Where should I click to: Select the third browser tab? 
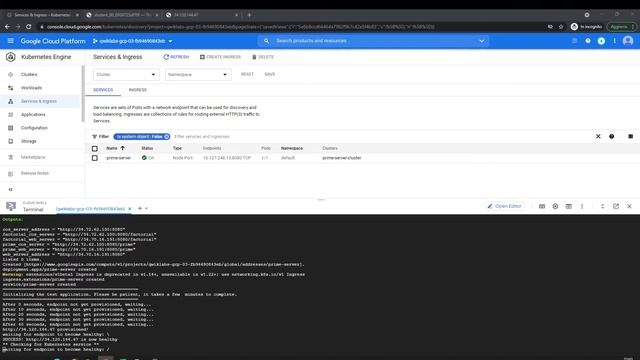coord(202,15)
